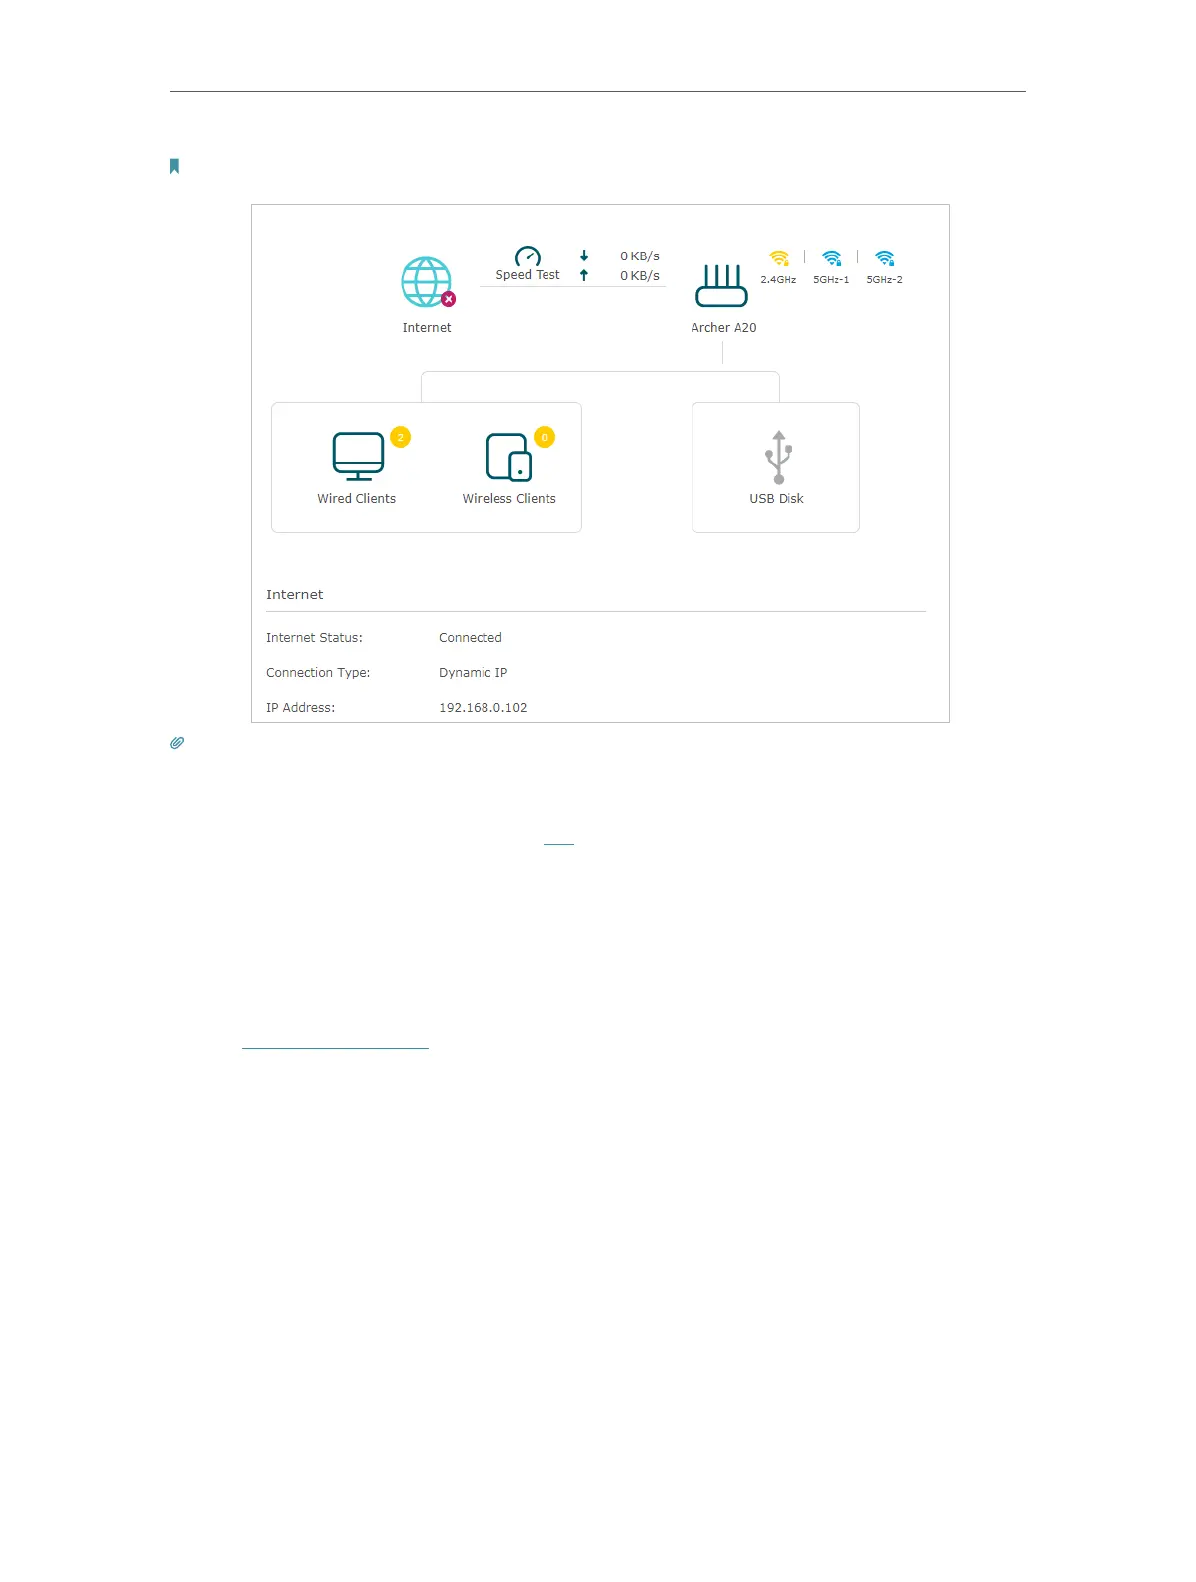
Task: Click the Wireless Clients label
Action: coord(509,499)
